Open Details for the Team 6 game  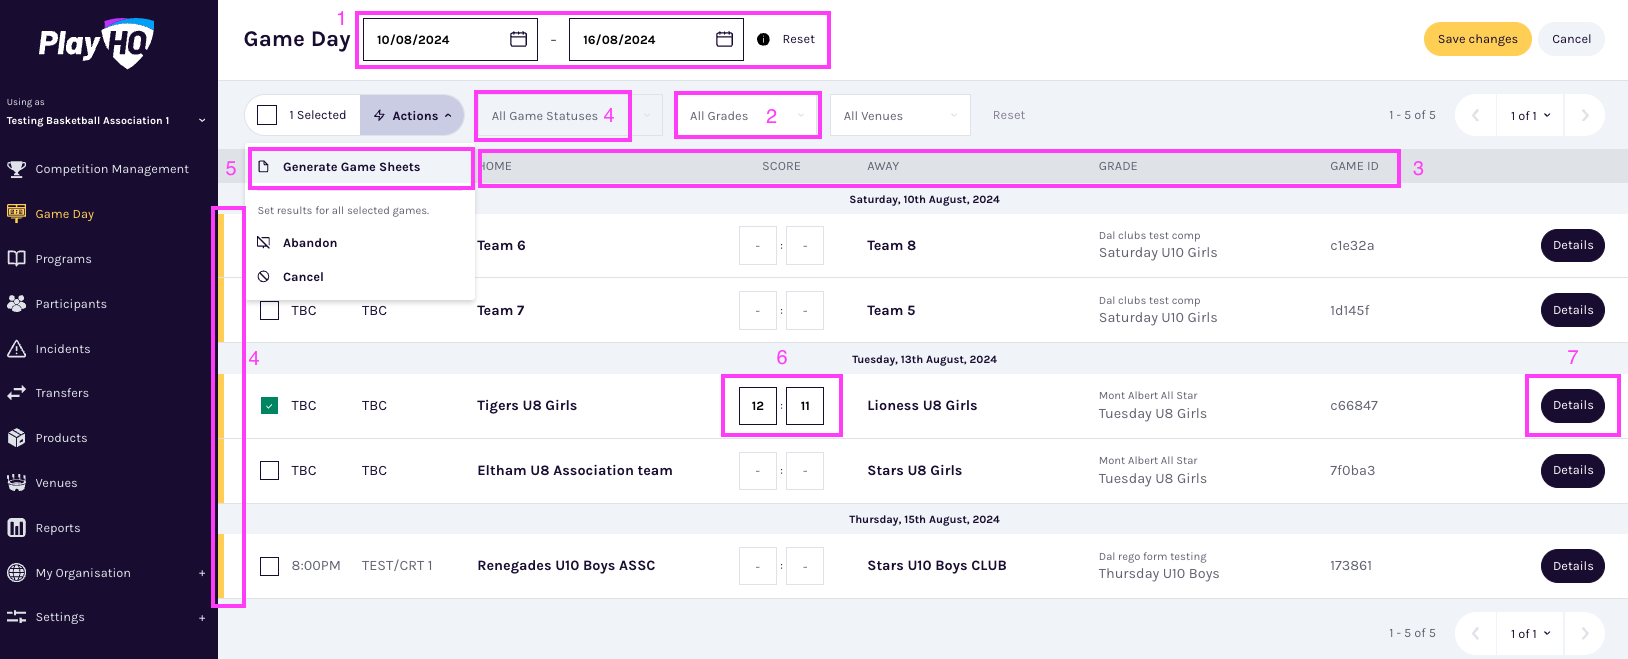coord(1572,246)
